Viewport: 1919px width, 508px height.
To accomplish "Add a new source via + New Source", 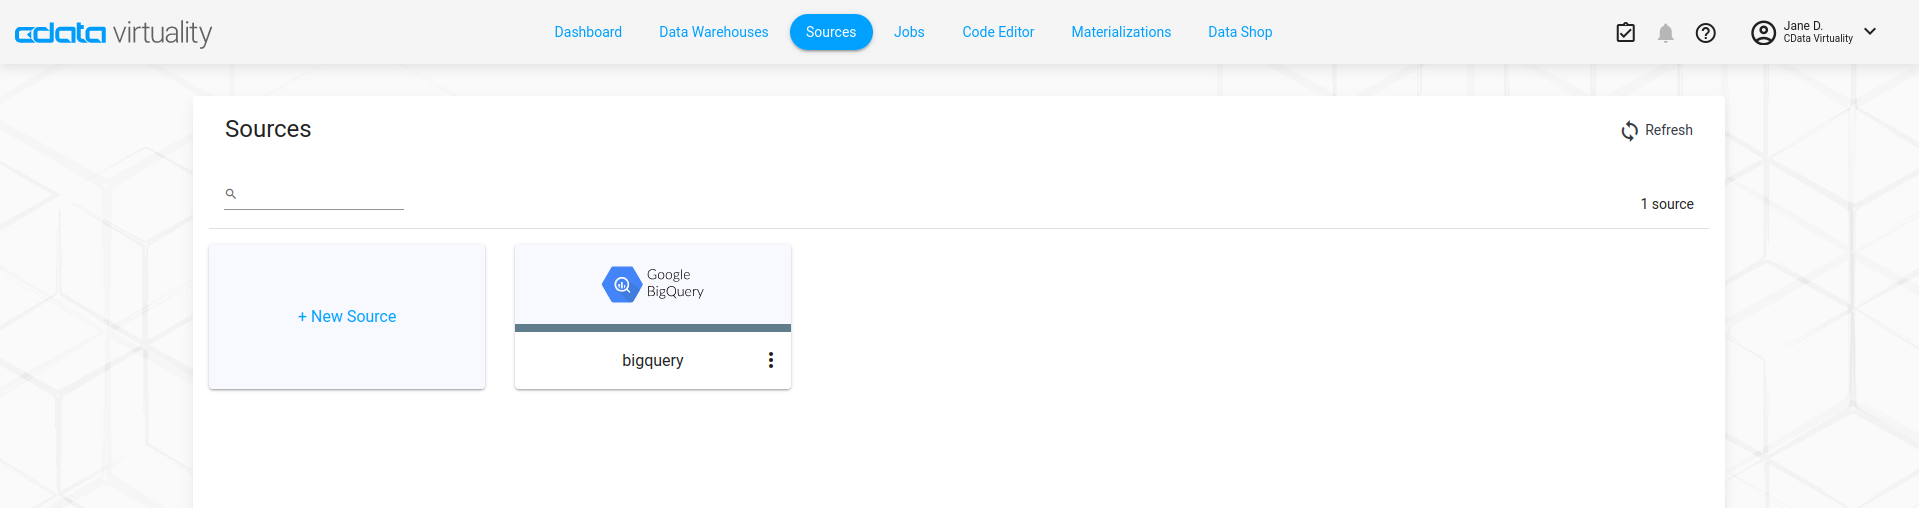I will 347,316.
